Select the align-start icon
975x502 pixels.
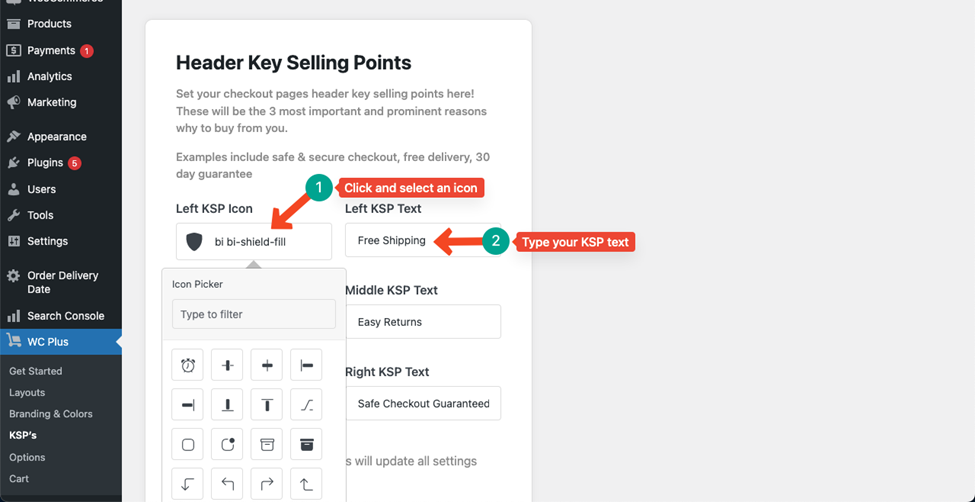pos(307,365)
